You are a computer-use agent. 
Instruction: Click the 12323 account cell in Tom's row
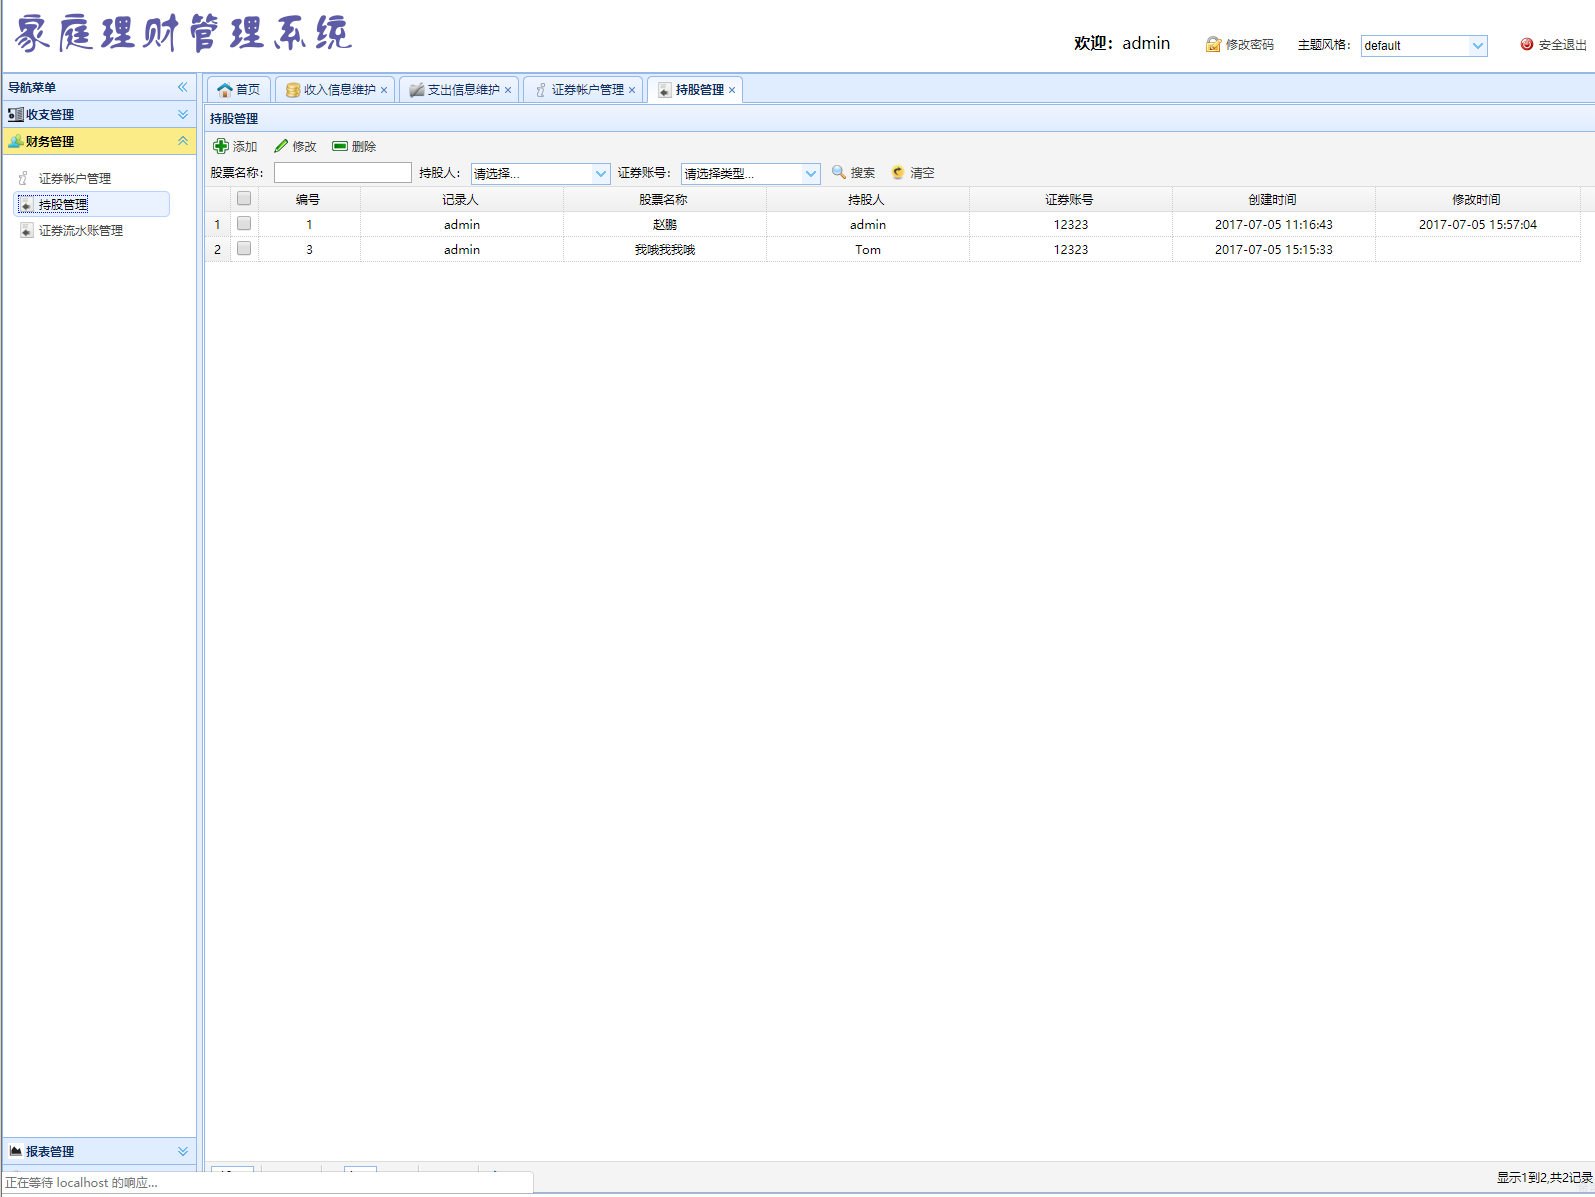[1071, 249]
